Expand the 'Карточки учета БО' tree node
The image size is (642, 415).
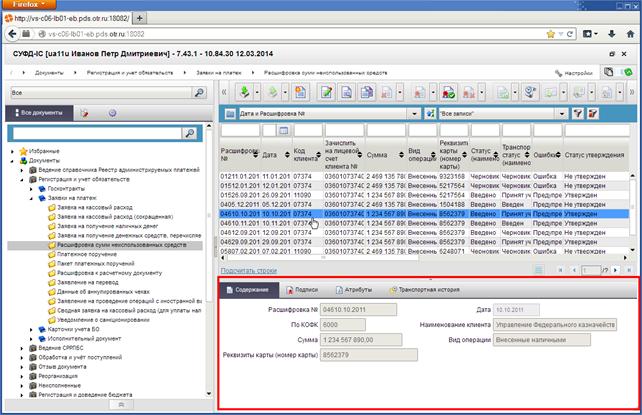click(x=31, y=329)
